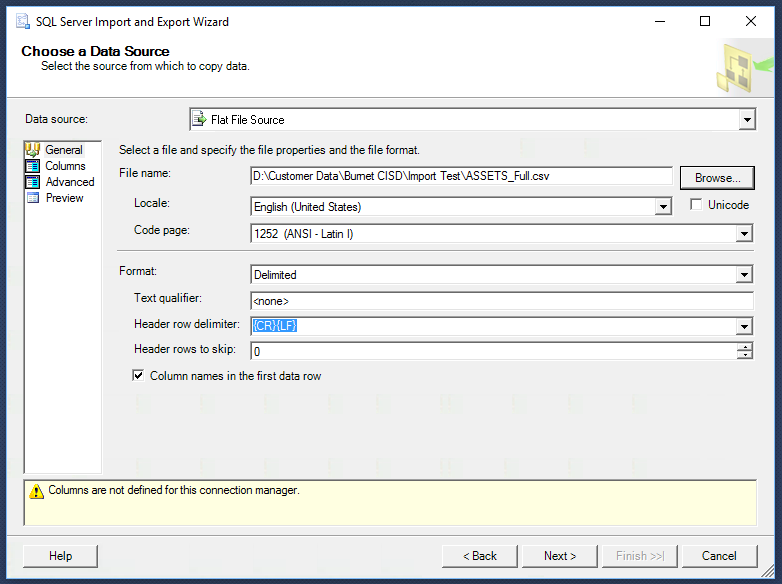Click the English (United States) locale field
Viewport: 782px width, 584px height.
point(461,206)
